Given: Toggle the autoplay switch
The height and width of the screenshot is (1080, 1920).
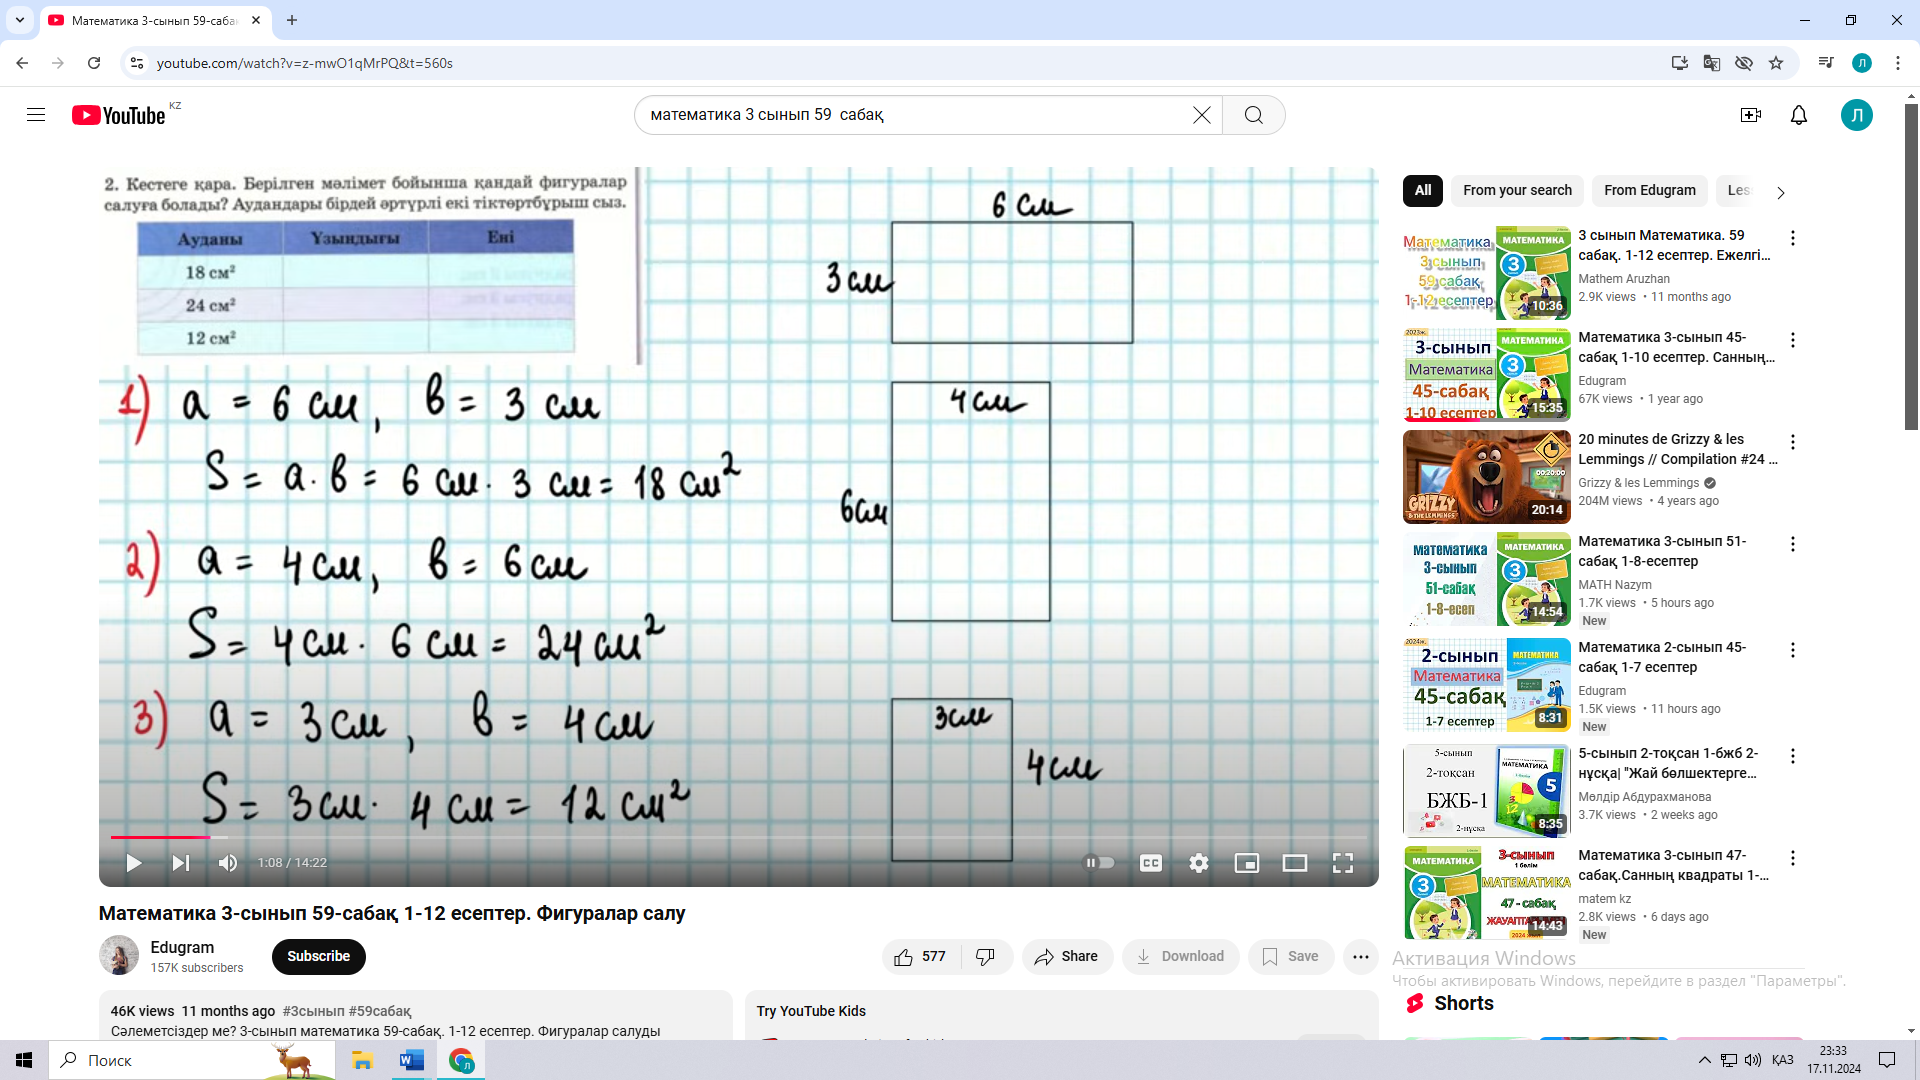Looking at the screenshot, I should click(1100, 863).
